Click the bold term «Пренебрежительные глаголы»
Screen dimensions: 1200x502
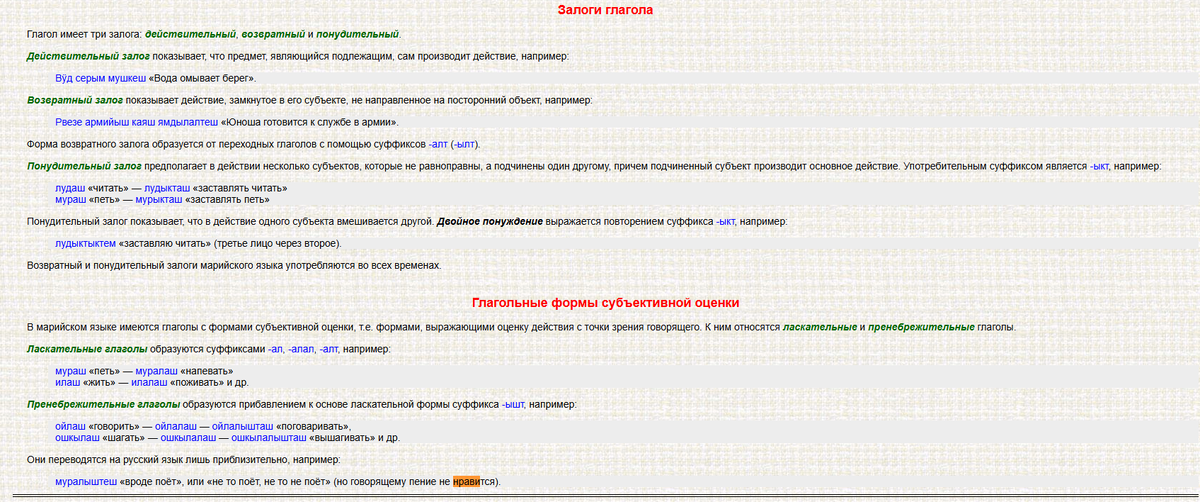pos(104,404)
